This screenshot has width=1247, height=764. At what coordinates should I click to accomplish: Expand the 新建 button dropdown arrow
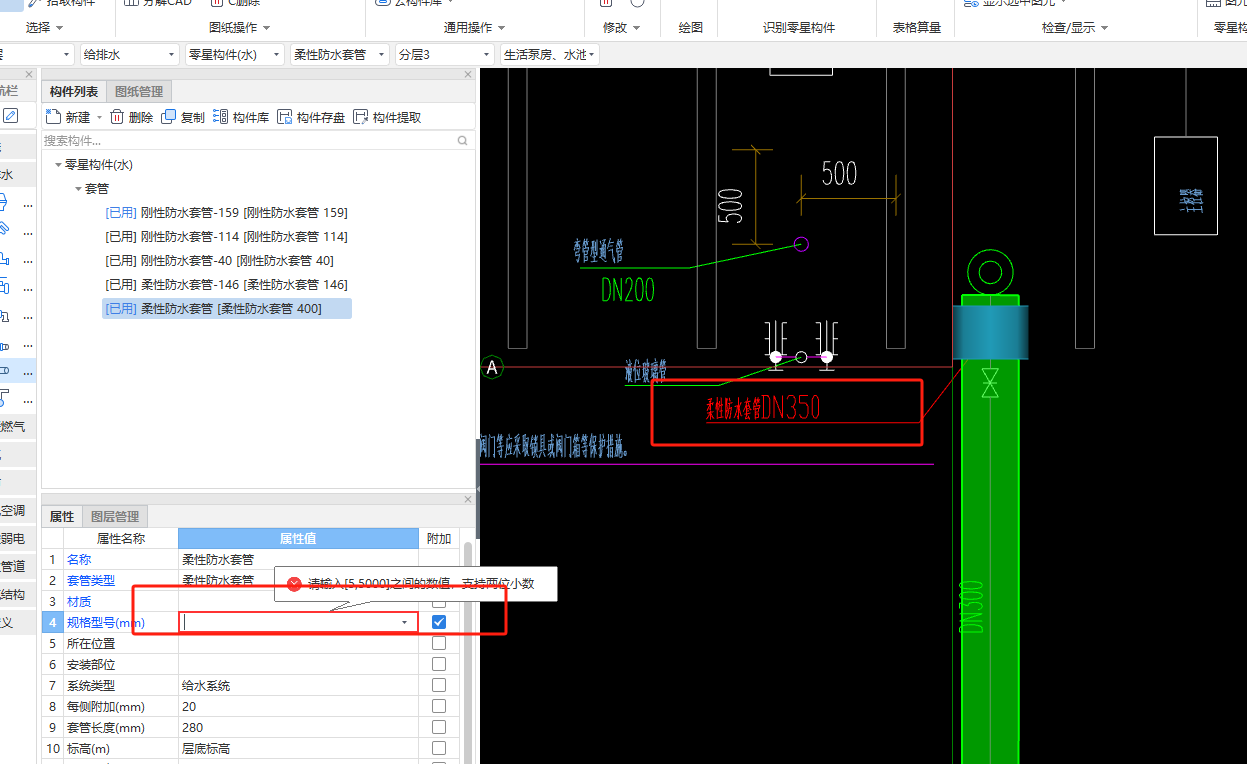coord(97,118)
